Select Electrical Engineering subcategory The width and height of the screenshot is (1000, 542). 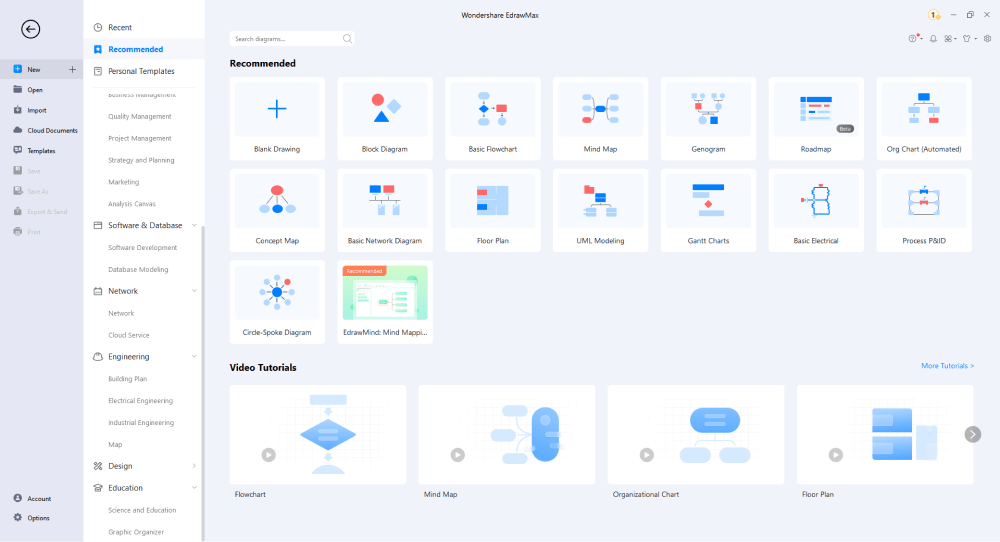point(140,401)
